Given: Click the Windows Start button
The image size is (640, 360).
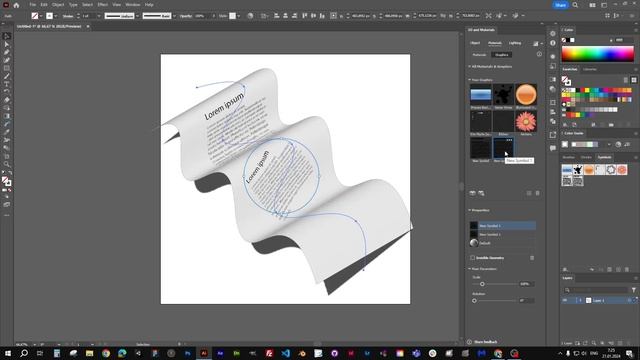Looking at the screenshot, I should pos(7,353).
